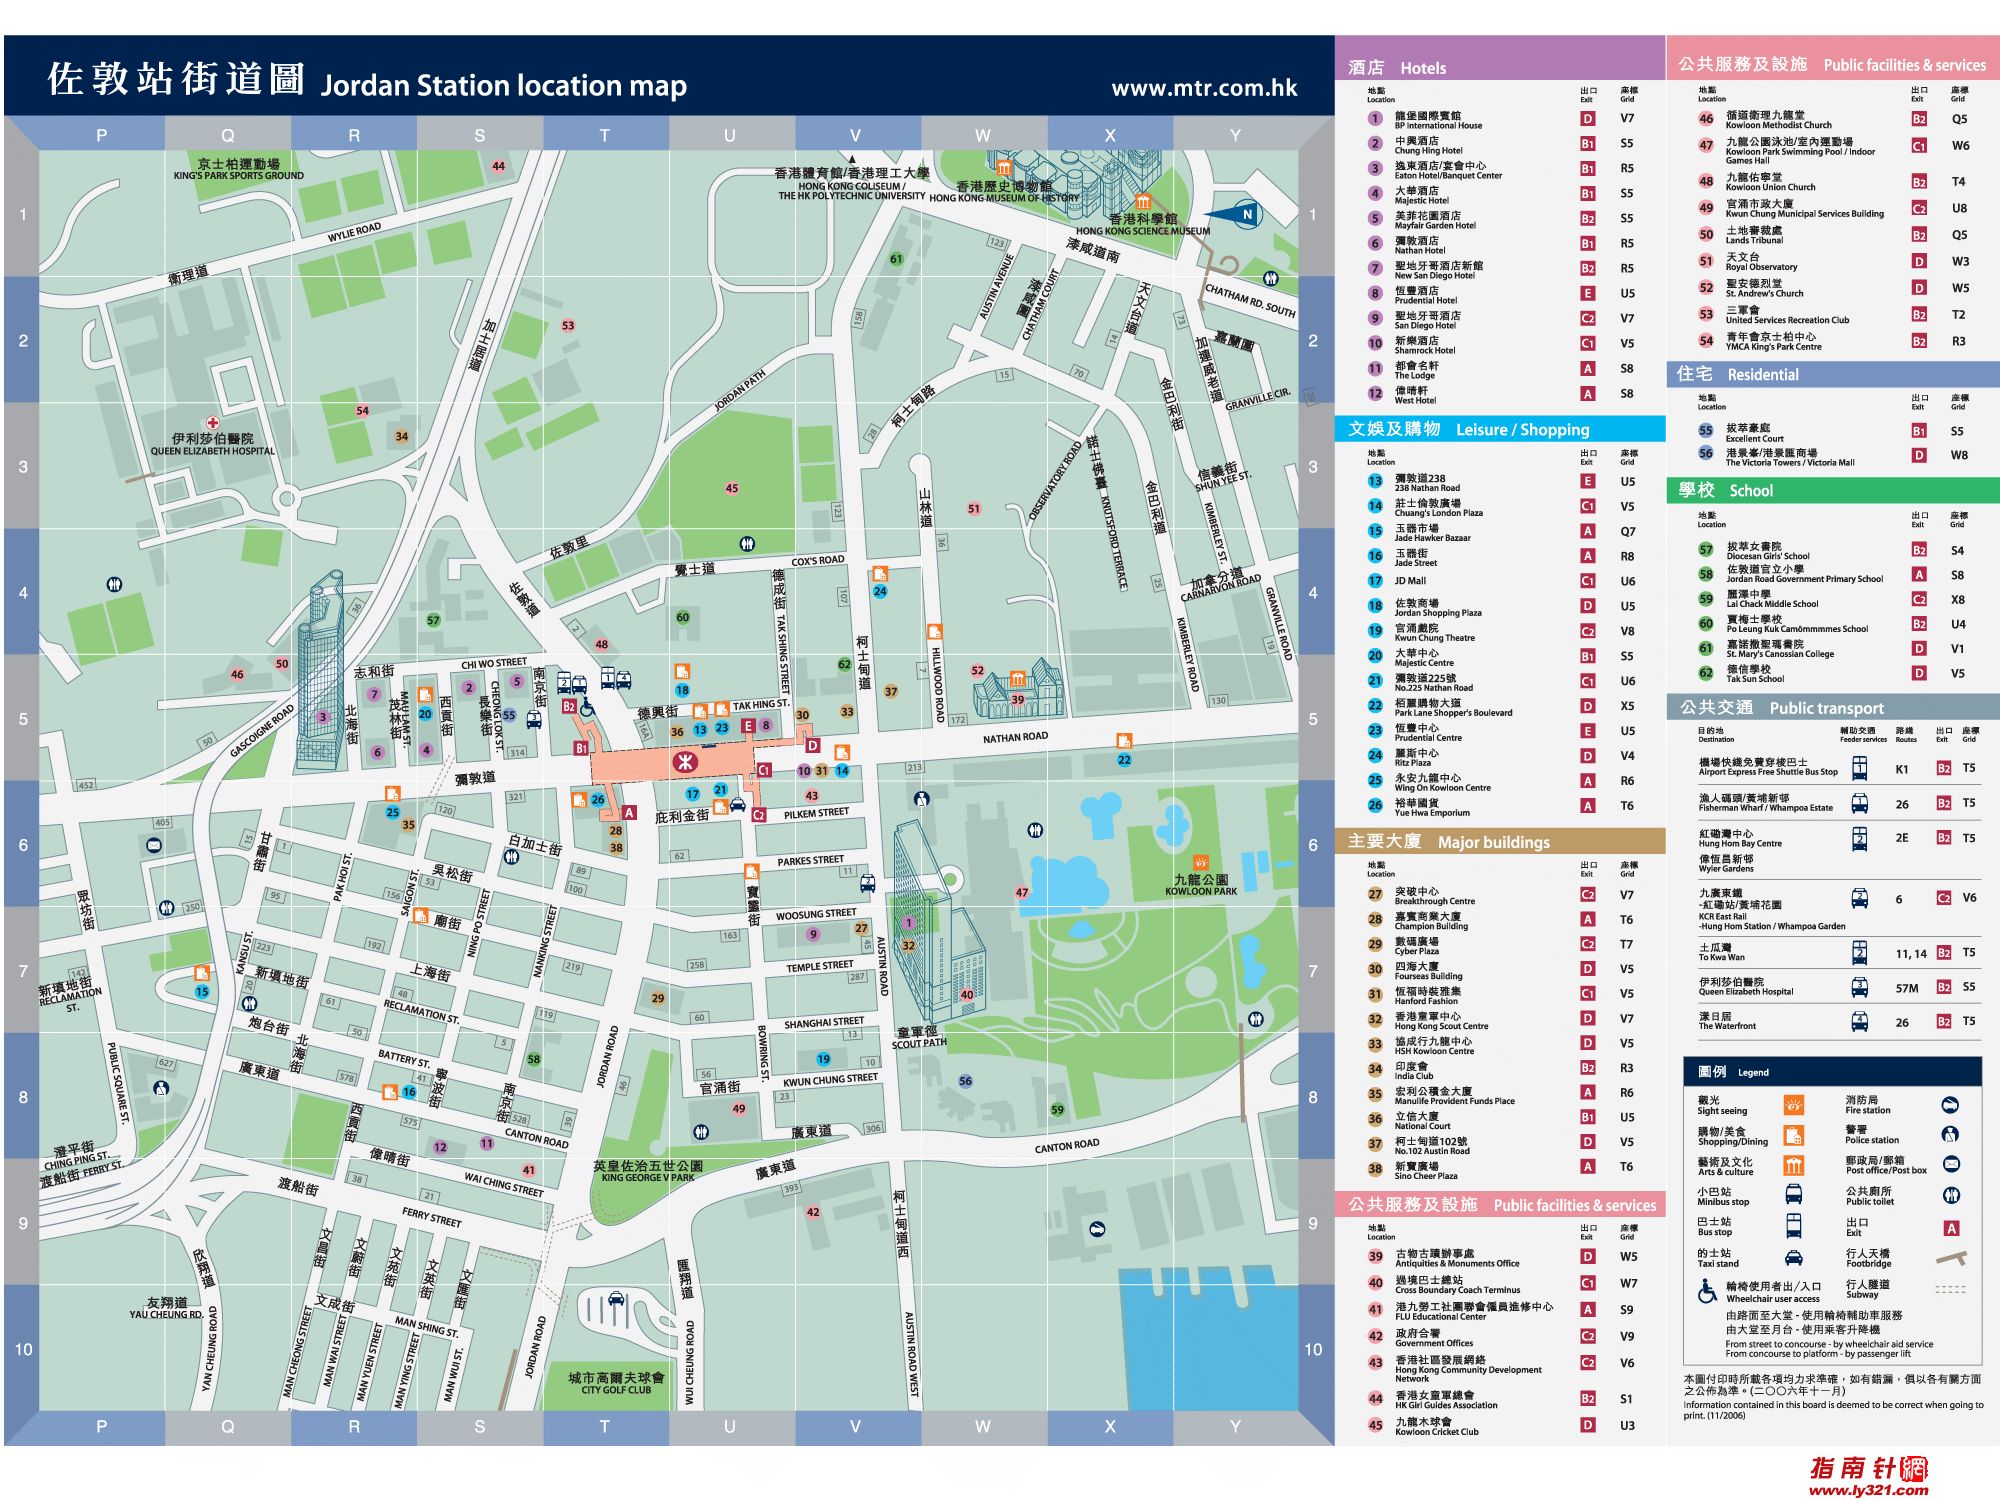Click the www.ly321.com watermark link
Viewport: 2000px width, 1500px height.
click(1868, 1490)
